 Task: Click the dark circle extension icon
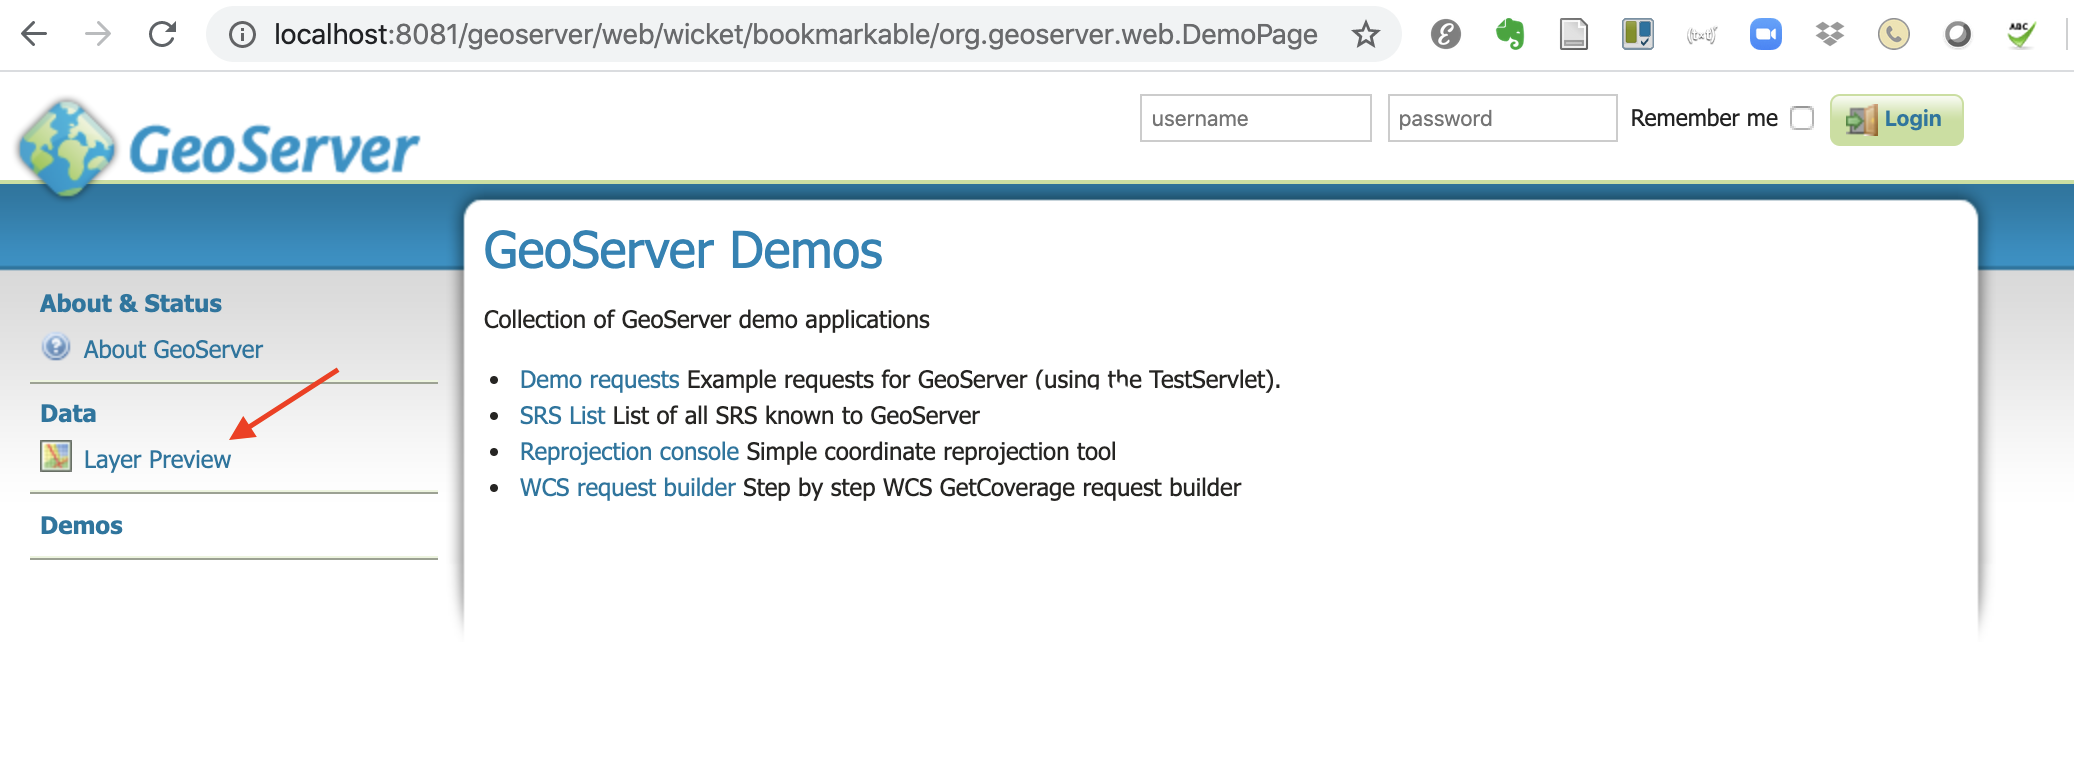[x=1958, y=35]
